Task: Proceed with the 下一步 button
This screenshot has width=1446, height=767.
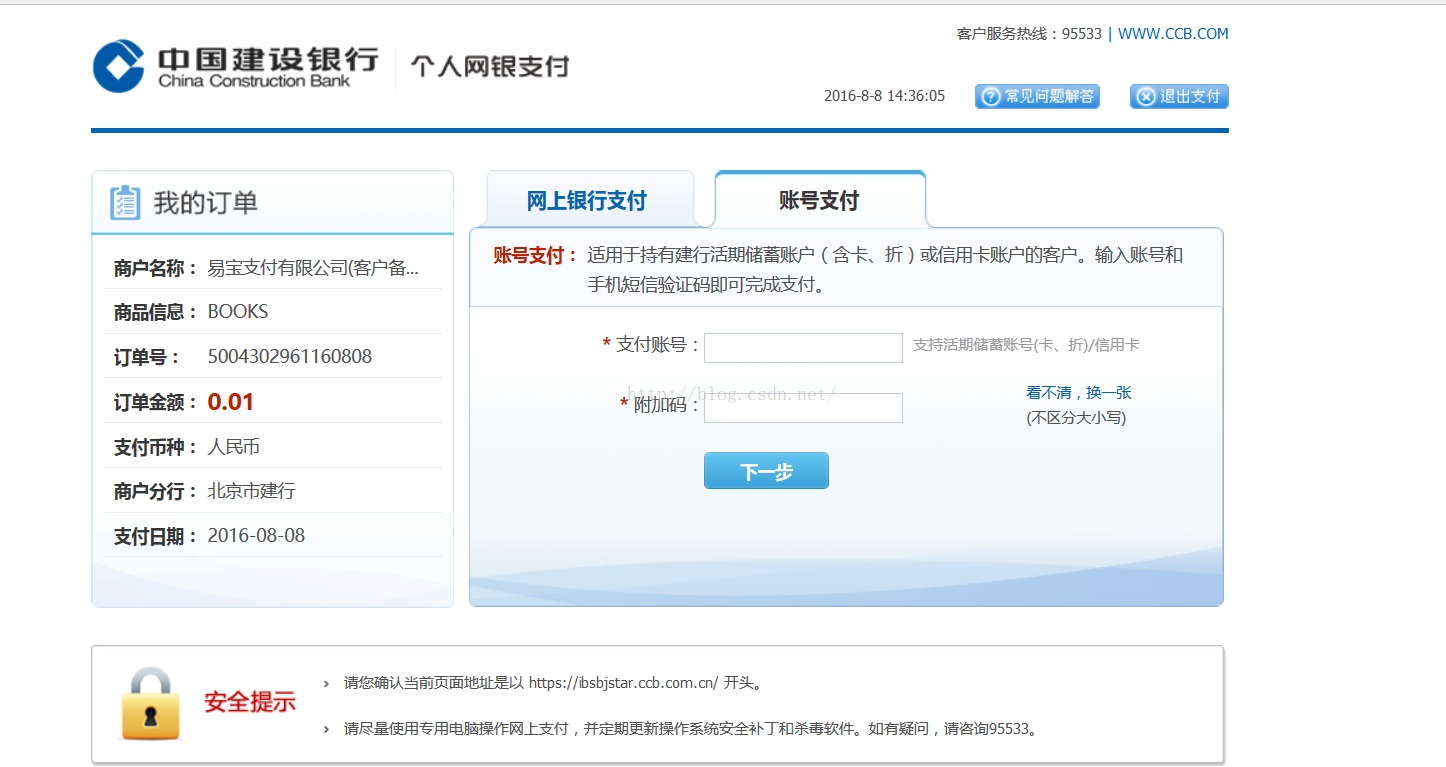Action: [x=766, y=471]
